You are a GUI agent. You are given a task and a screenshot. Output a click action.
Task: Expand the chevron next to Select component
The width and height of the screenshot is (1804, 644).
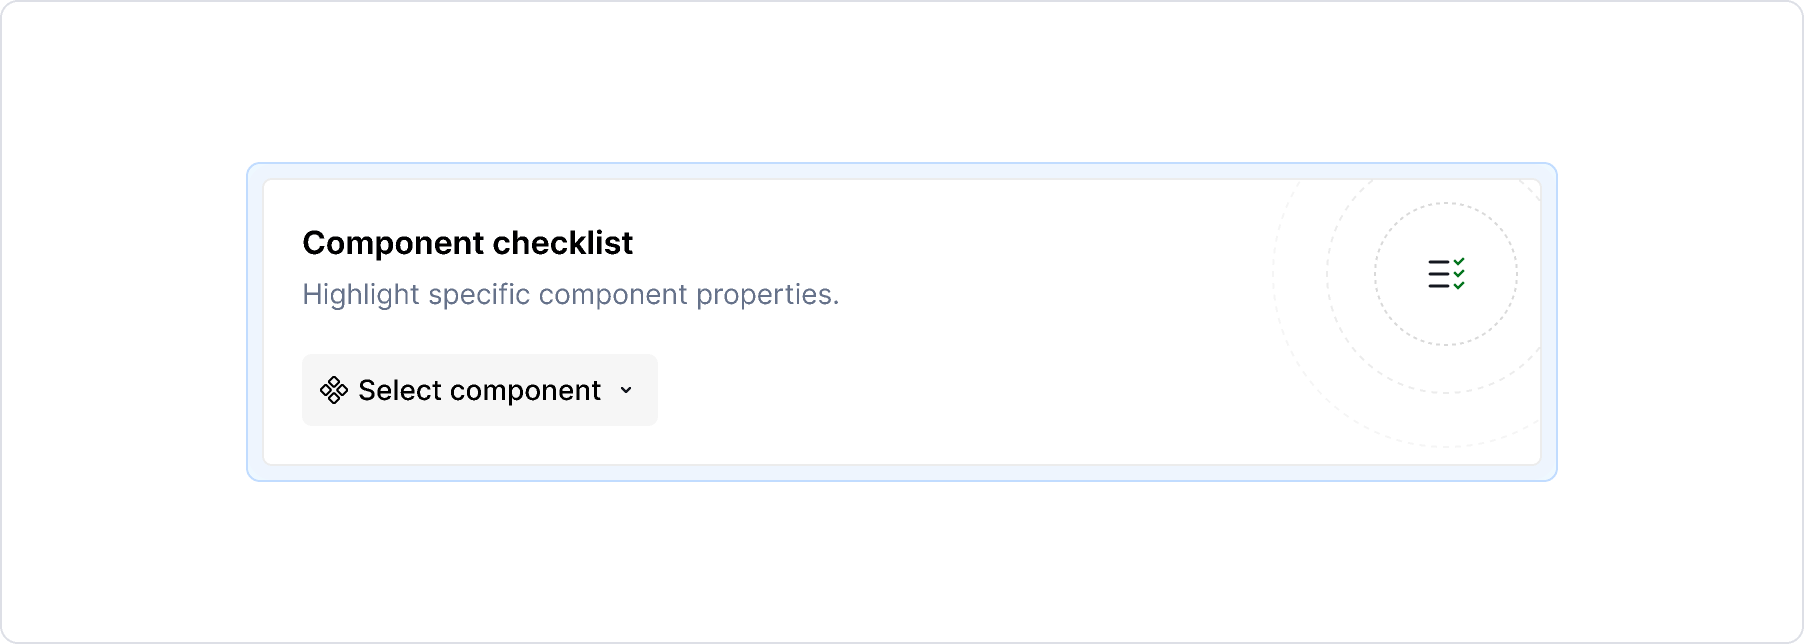[x=626, y=390]
